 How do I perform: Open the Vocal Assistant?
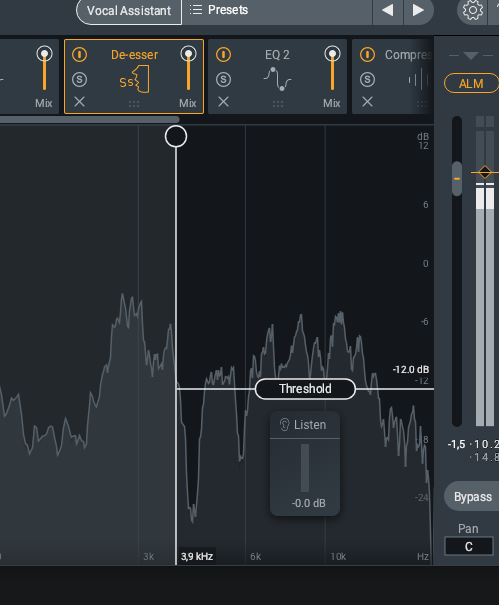pyautogui.click(x=129, y=11)
